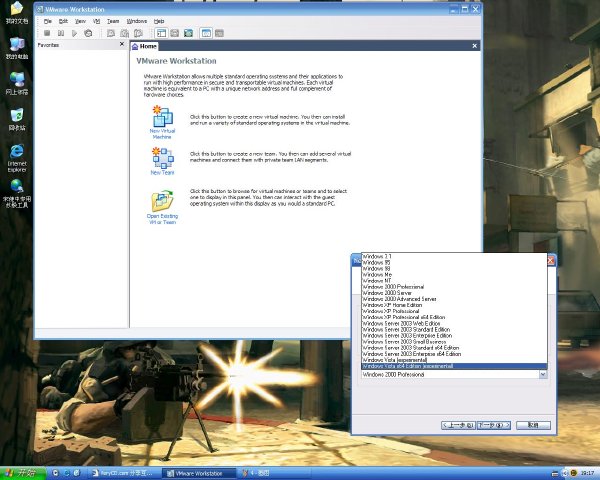This screenshot has width=600, height=480.
Task: Click the 上一步 (Back) button
Action: (x=458, y=425)
